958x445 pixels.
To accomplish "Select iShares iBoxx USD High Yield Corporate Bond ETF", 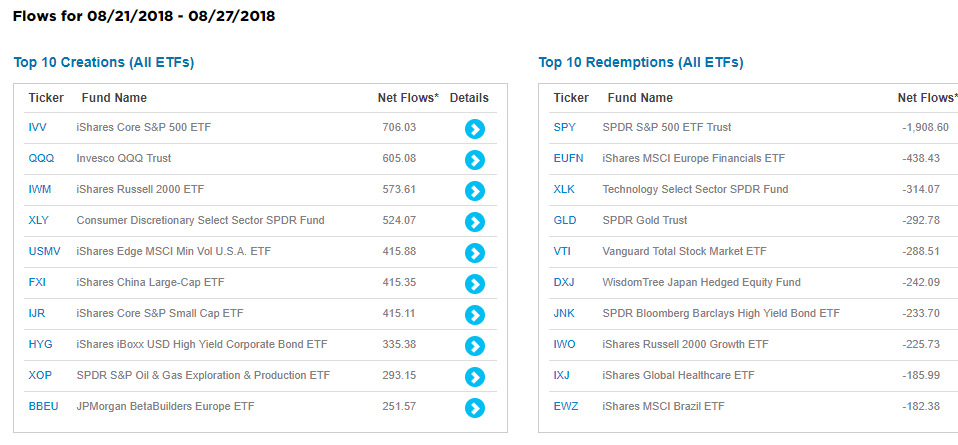I will pyautogui.click(x=202, y=344).
